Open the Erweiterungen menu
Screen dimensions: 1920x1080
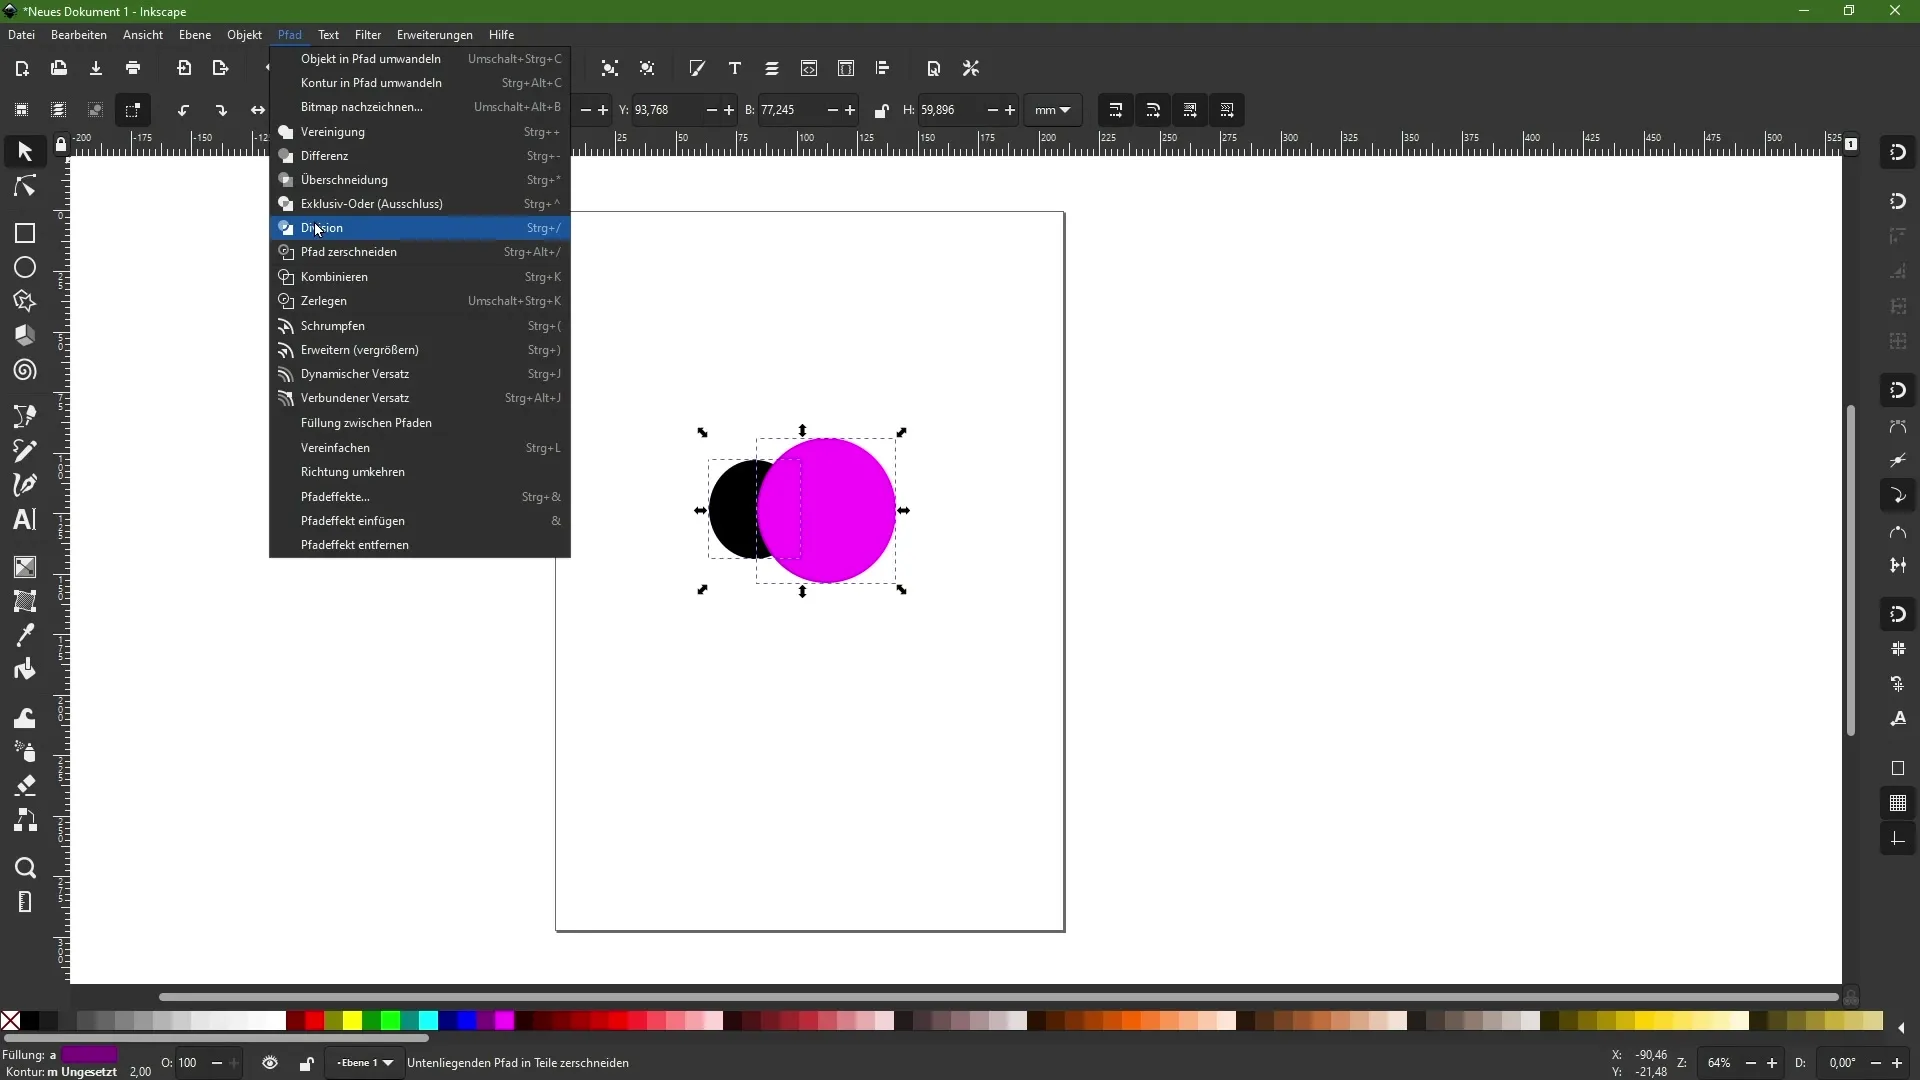coord(435,35)
